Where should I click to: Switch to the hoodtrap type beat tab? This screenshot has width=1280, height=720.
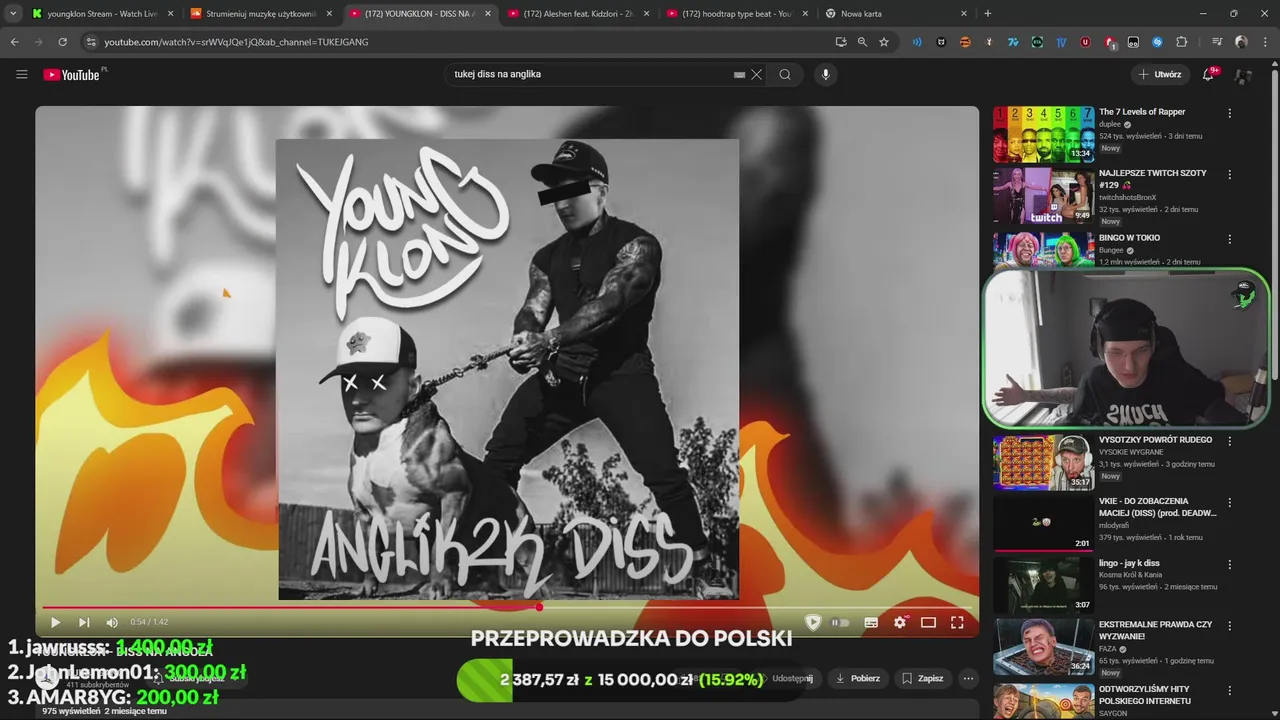click(737, 14)
